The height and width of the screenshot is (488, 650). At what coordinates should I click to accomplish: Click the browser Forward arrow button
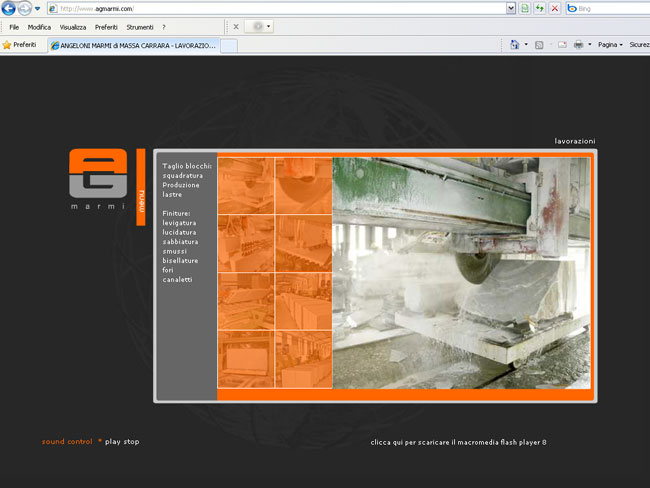24,8
